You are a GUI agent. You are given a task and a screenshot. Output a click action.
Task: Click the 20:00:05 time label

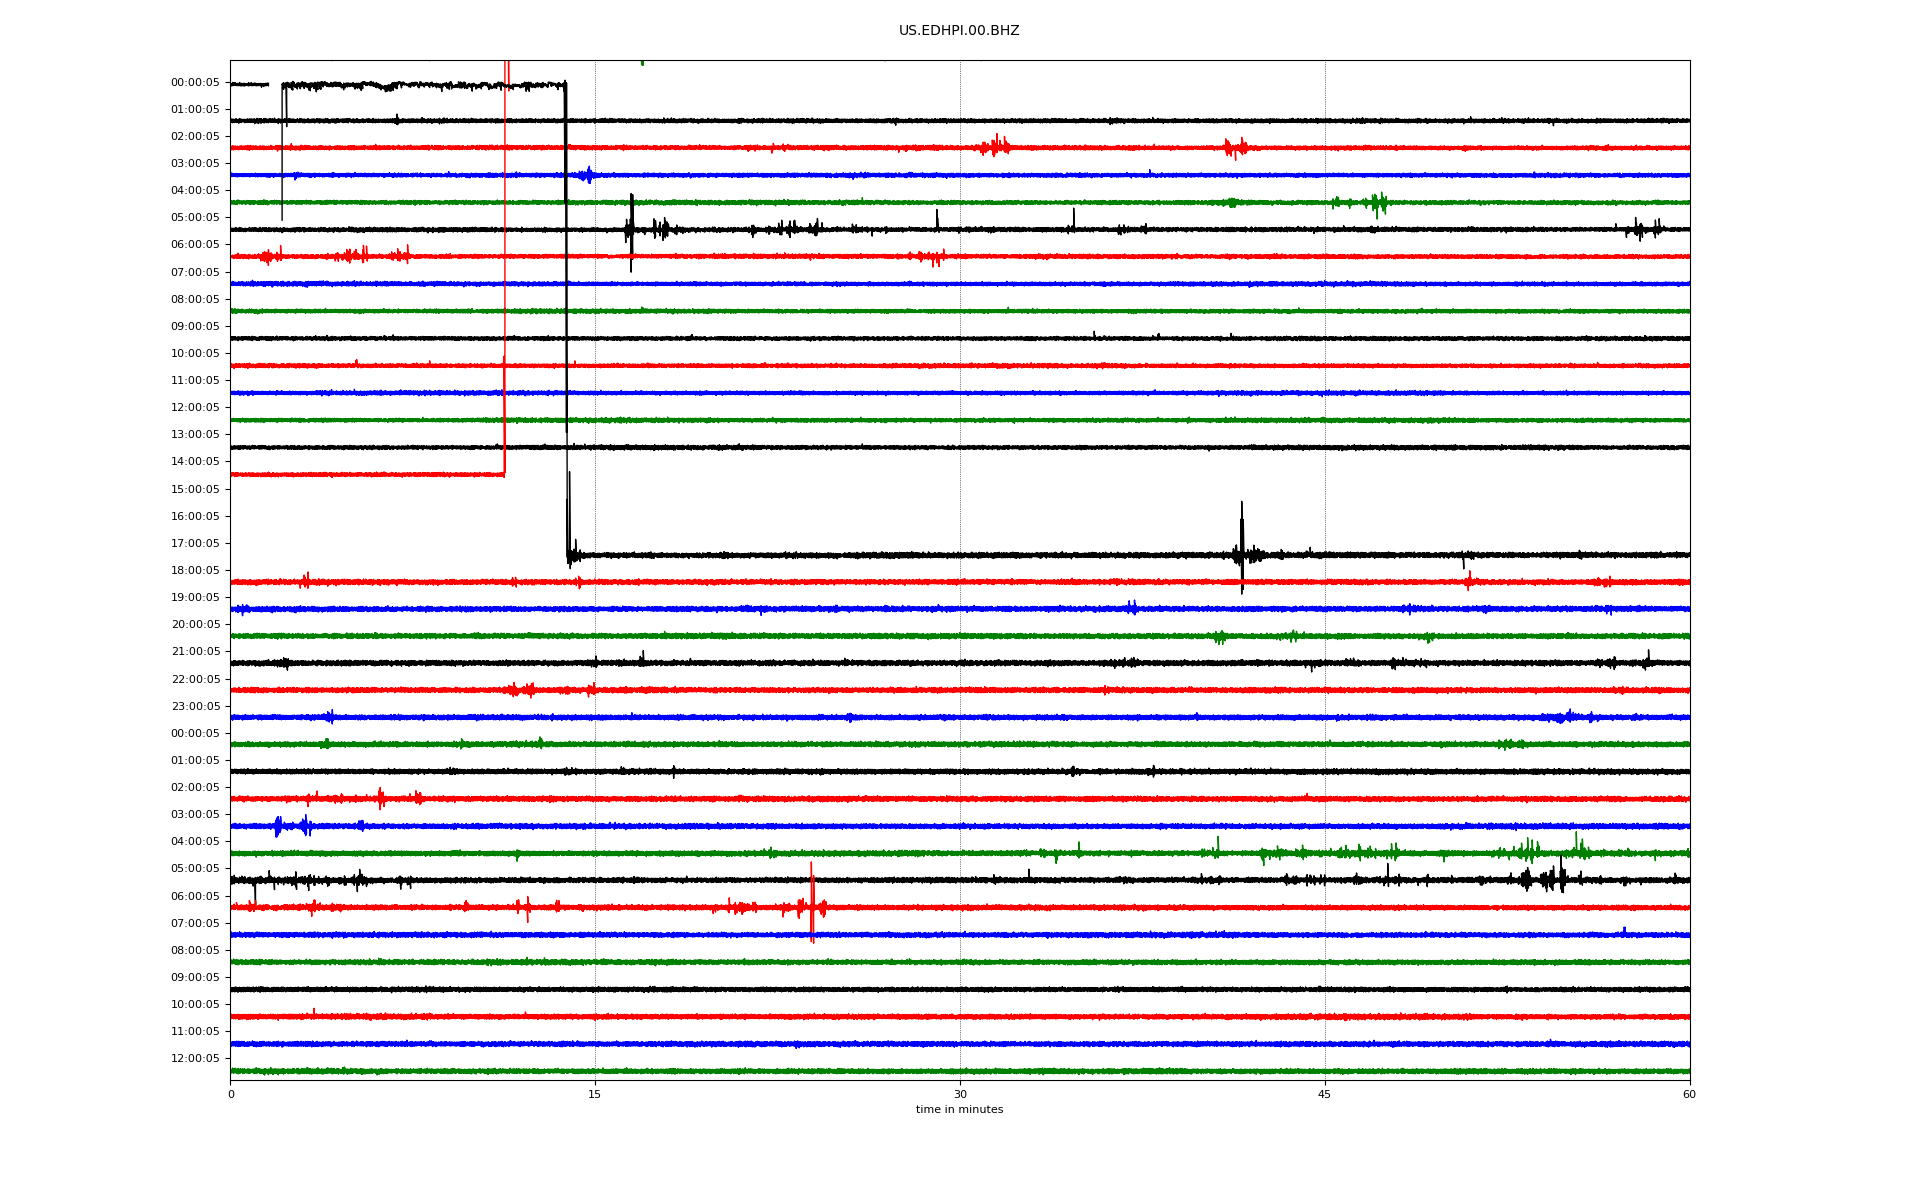pos(195,625)
